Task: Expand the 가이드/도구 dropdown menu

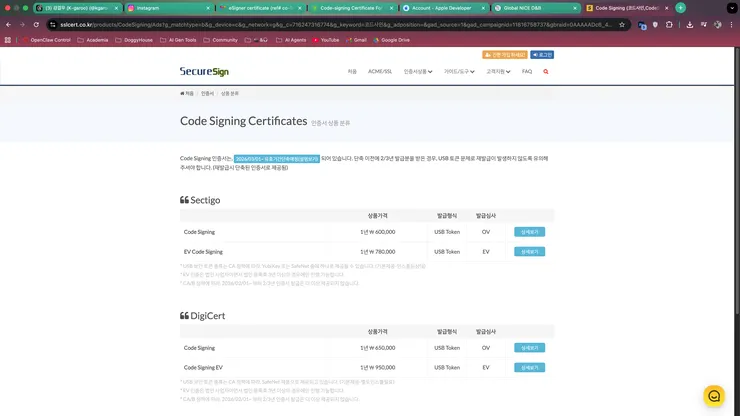Action: pyautogui.click(x=458, y=72)
